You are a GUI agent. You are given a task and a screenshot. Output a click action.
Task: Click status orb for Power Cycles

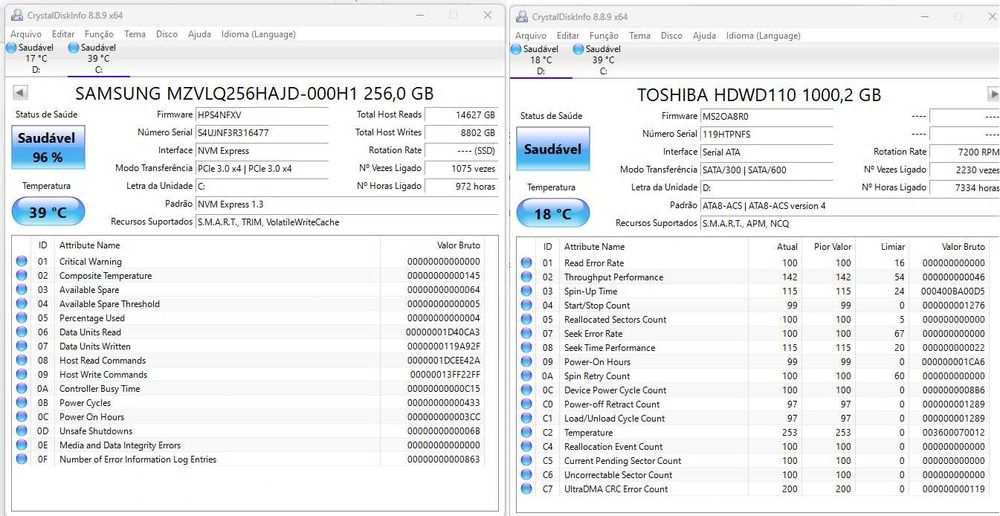pyautogui.click(x=22, y=402)
